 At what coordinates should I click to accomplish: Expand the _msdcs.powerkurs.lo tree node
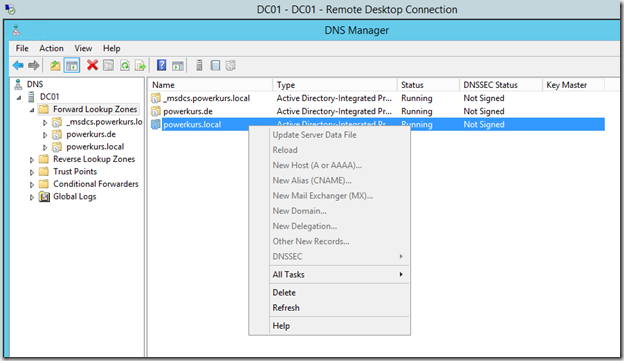click(x=45, y=123)
